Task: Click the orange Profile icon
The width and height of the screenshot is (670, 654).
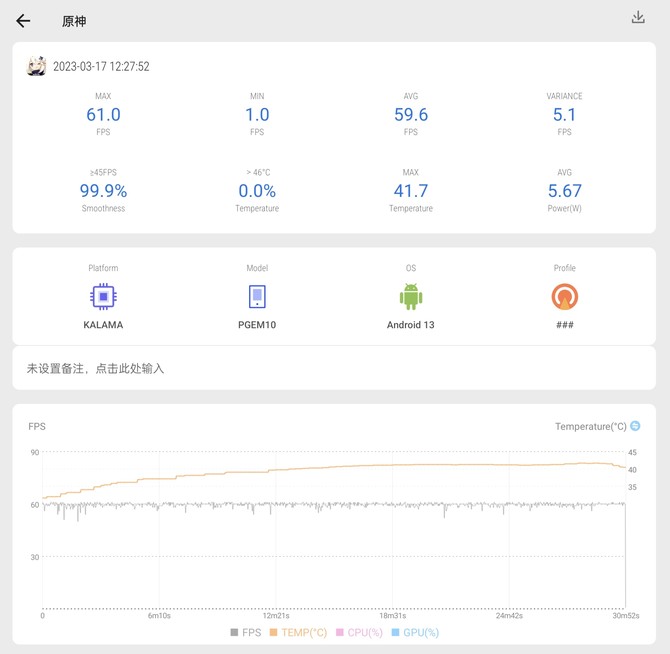Action: pos(564,297)
